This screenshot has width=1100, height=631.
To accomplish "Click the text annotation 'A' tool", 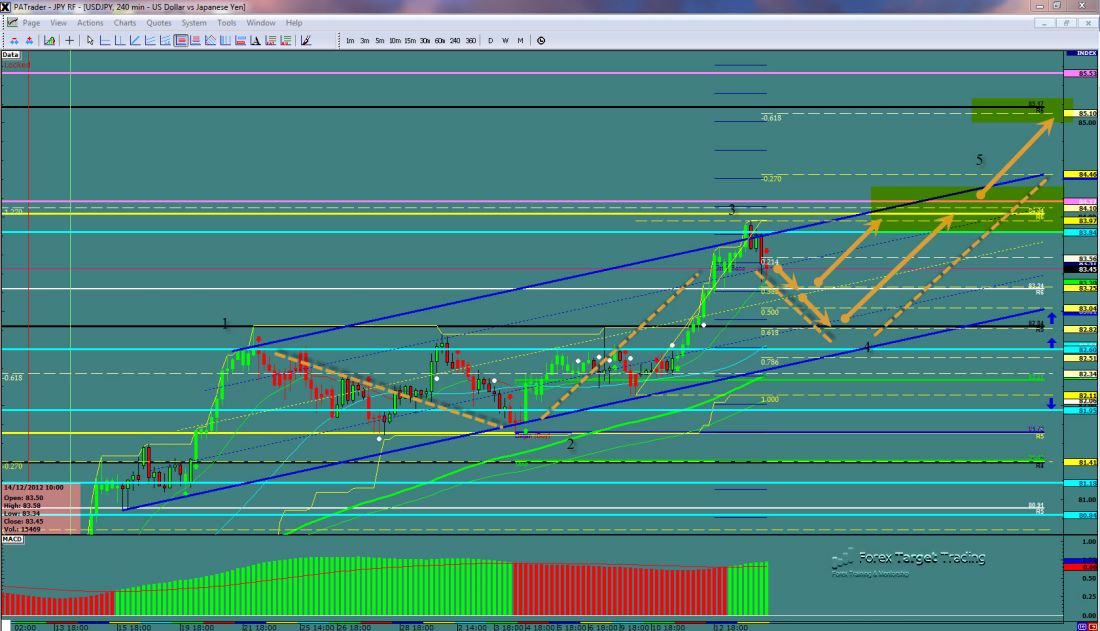I will click(x=256, y=41).
